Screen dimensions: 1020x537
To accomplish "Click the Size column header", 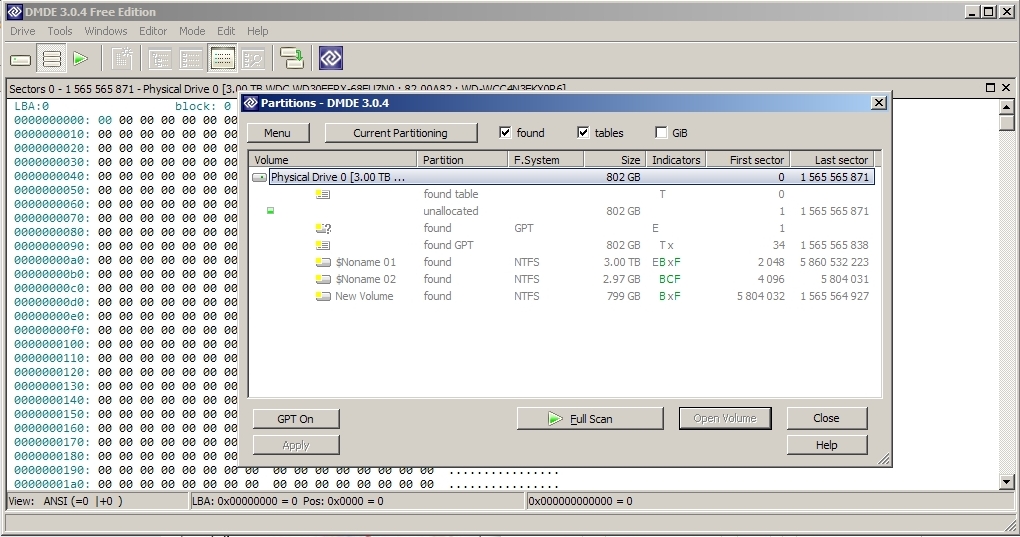I will pyautogui.click(x=615, y=159).
